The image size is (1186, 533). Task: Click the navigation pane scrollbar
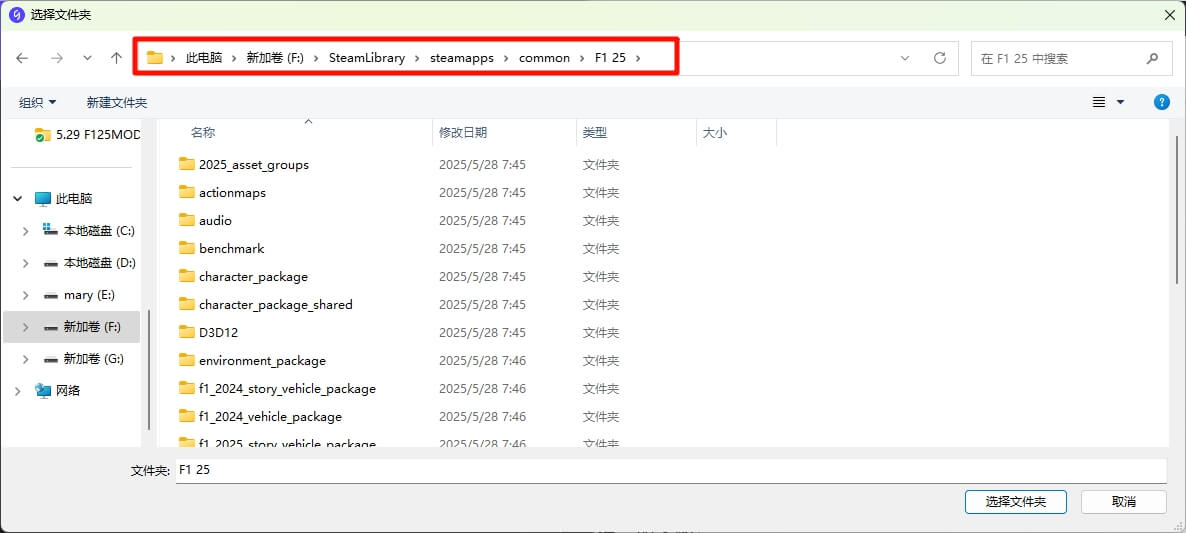pos(149,369)
